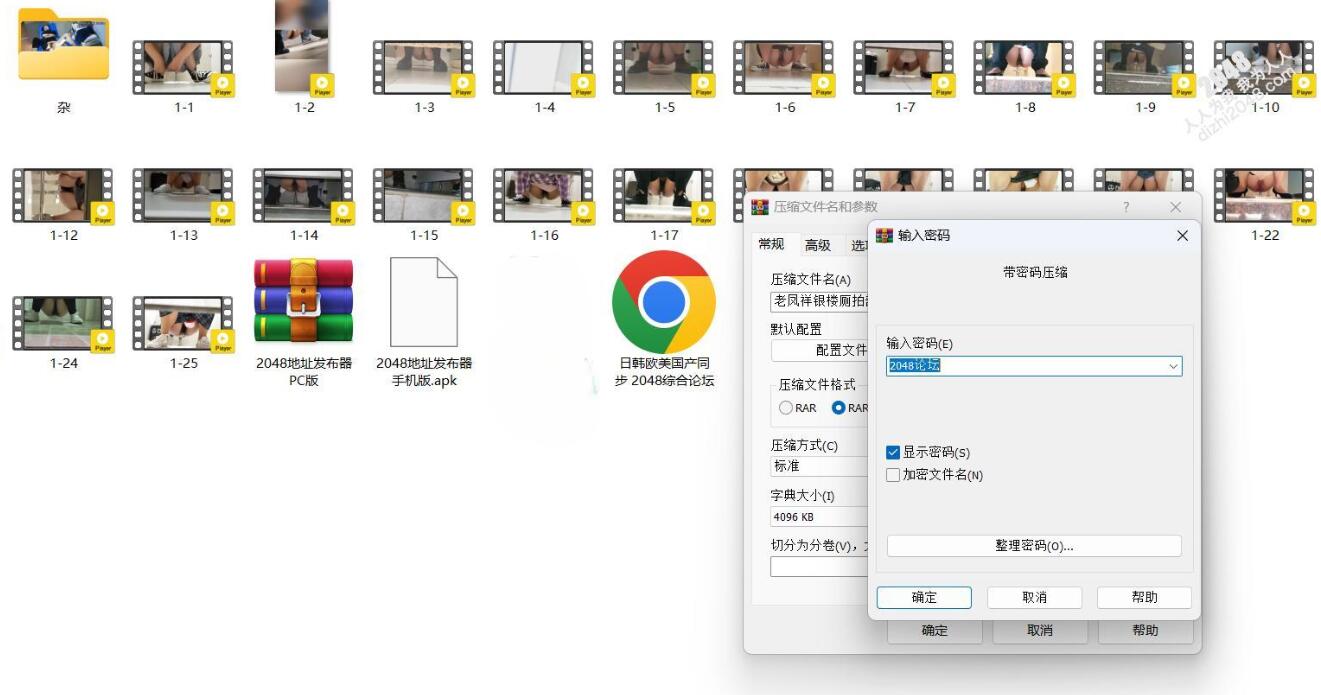The image size is (1321, 695).
Task: Select the 2048地址发布器手机版.apk file icon
Action: pyautogui.click(x=423, y=301)
